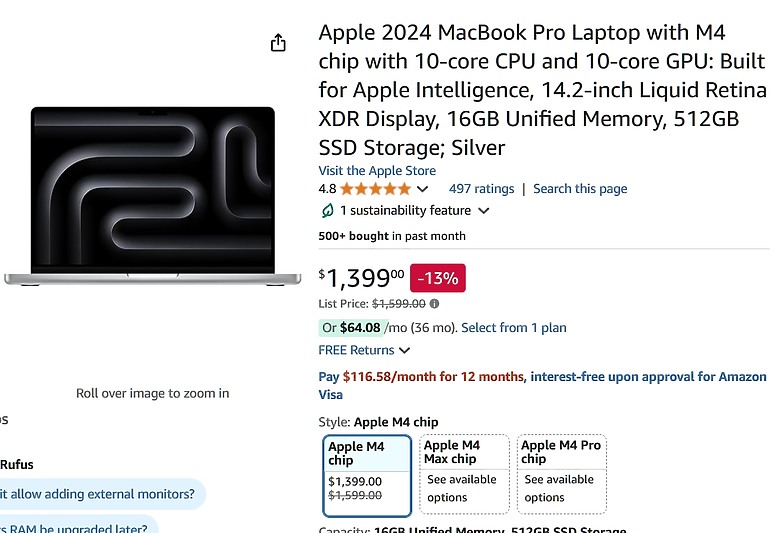Click the Search this page link
The height and width of the screenshot is (533, 780).
(x=580, y=189)
